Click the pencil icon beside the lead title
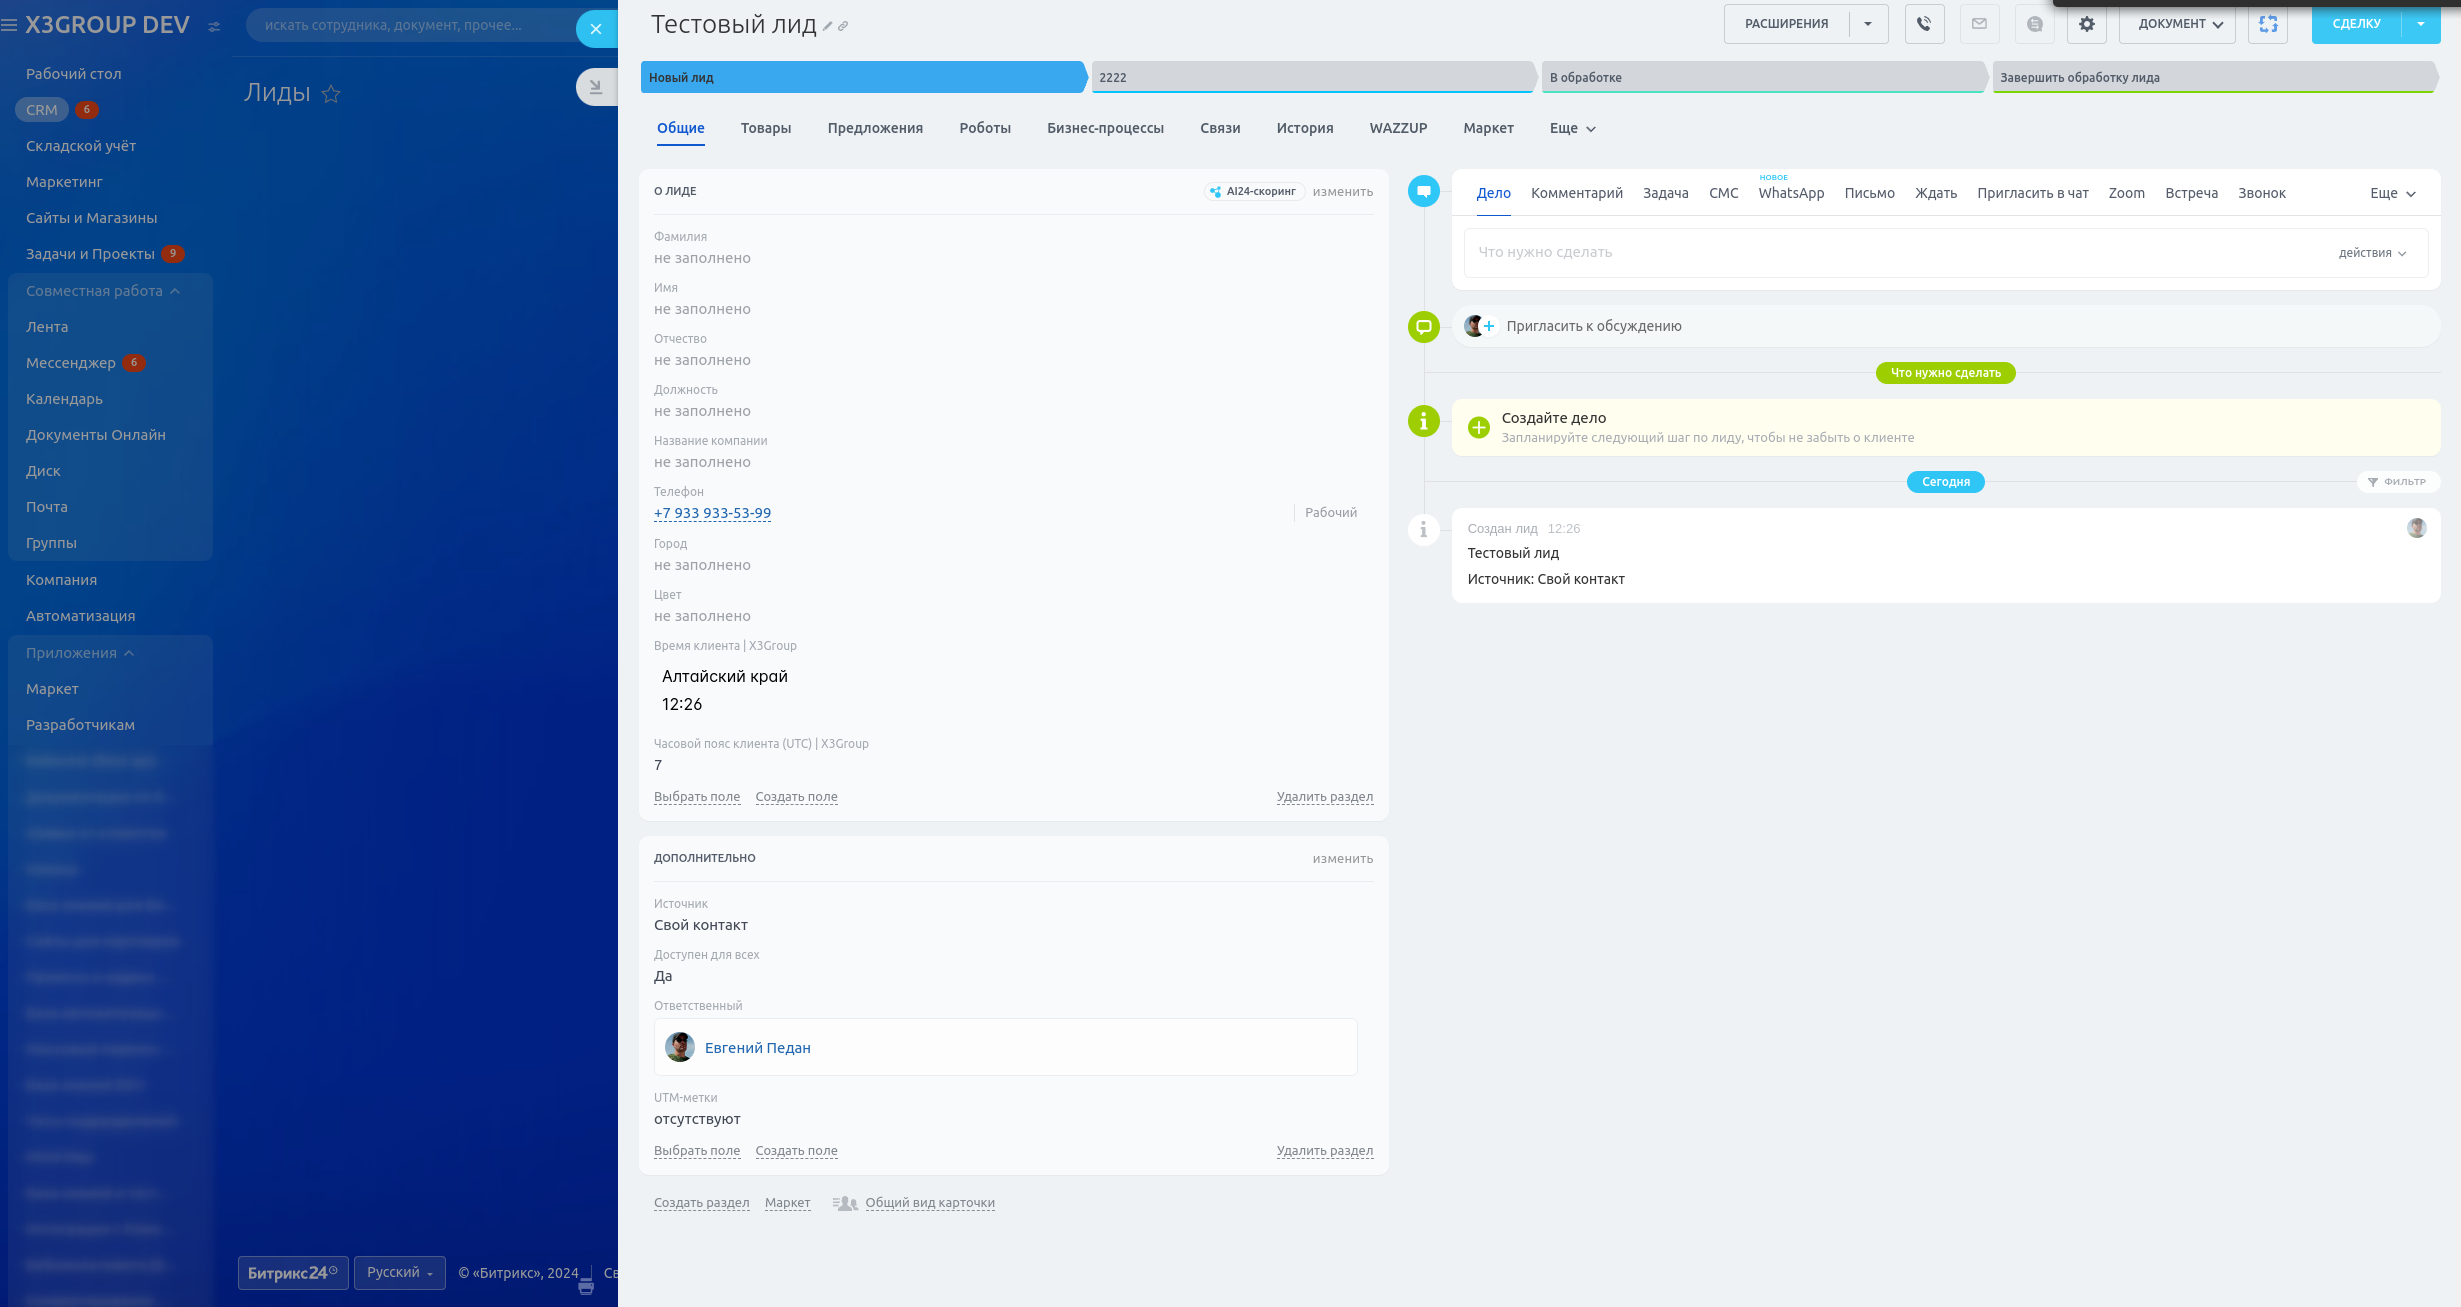The width and height of the screenshot is (2461, 1307). tap(828, 27)
